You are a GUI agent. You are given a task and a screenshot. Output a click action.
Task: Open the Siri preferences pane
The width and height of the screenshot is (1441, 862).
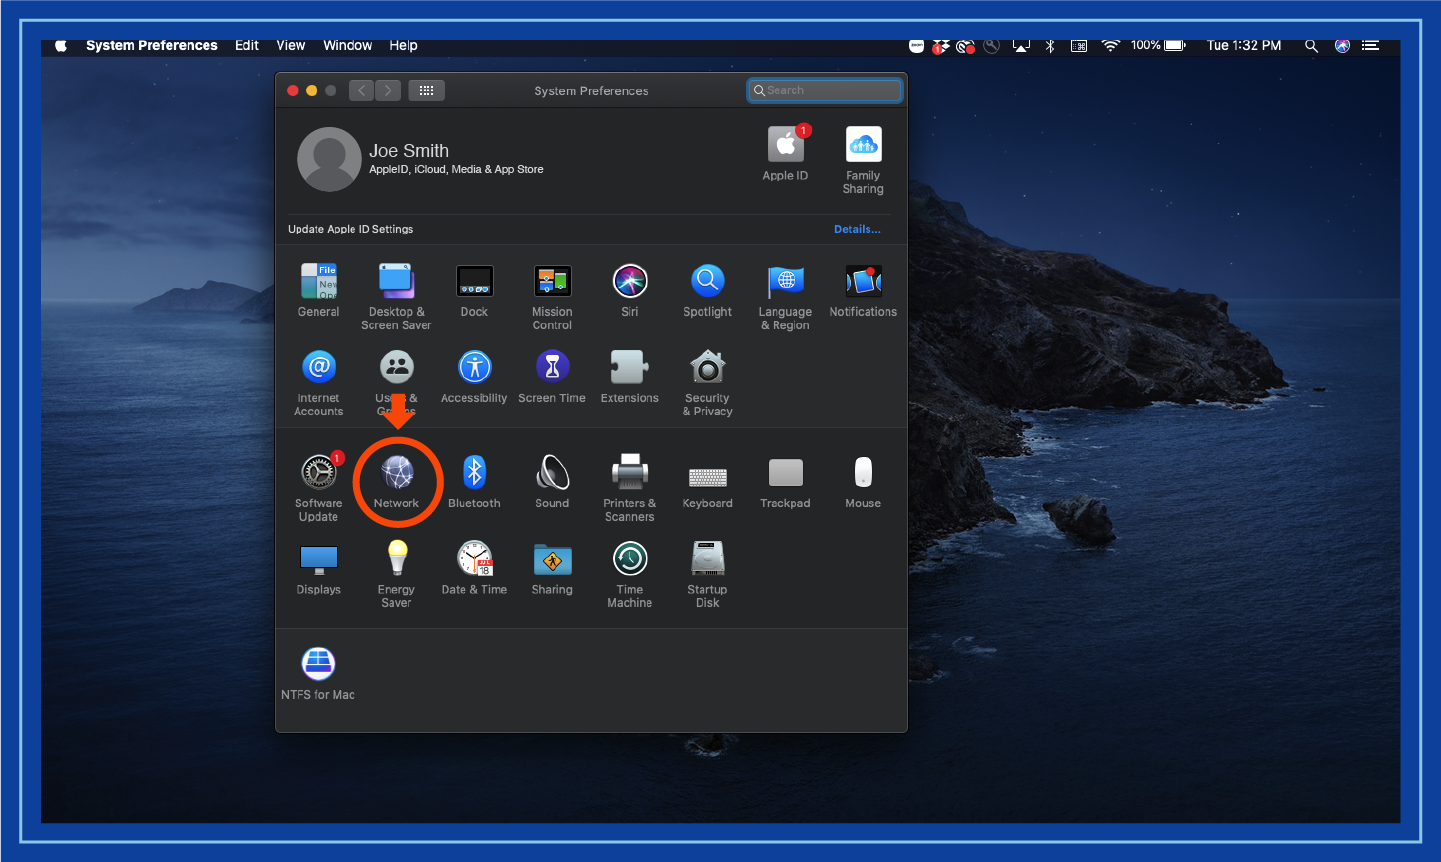pyautogui.click(x=629, y=282)
